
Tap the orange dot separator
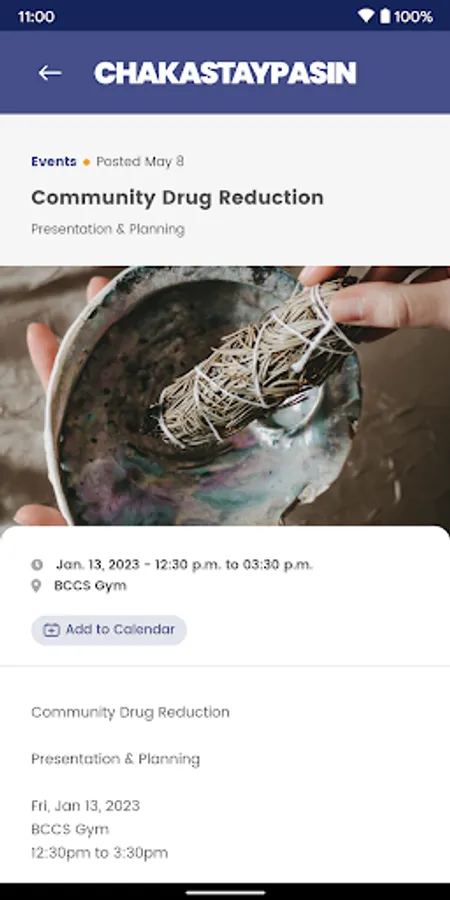click(86, 162)
